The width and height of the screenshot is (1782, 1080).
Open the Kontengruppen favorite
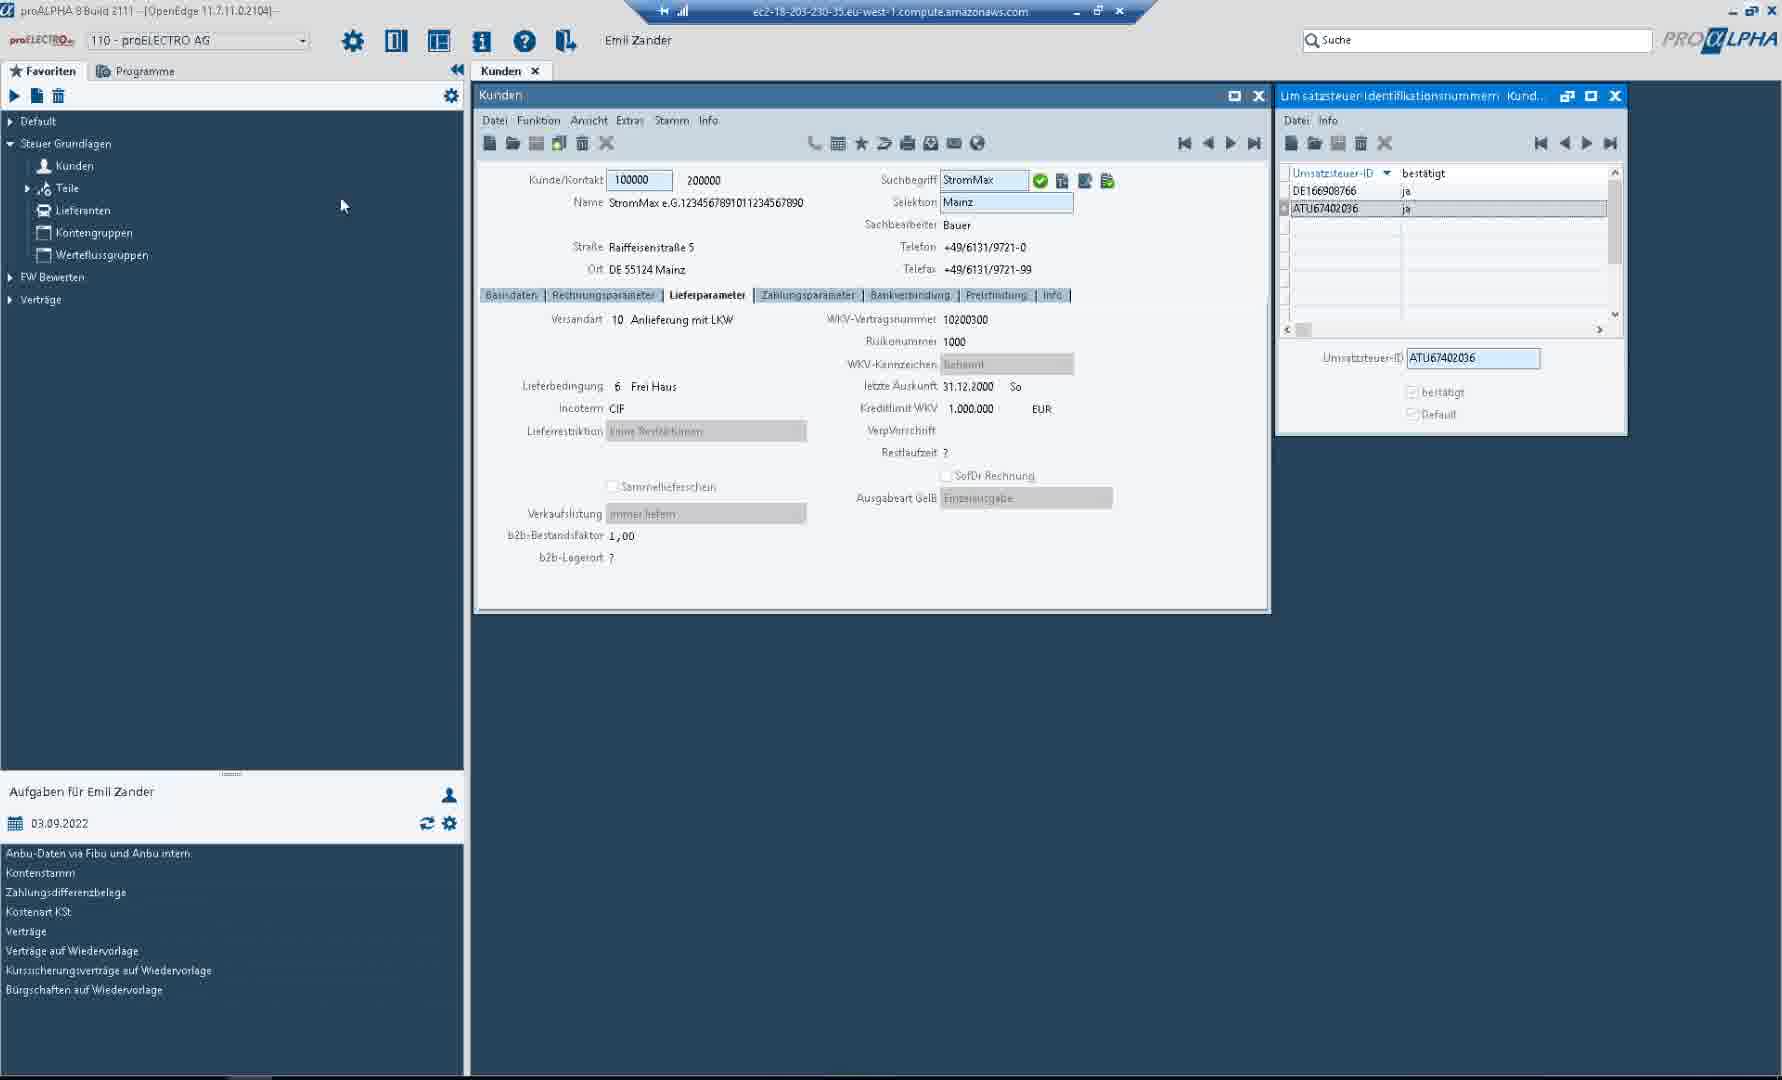point(94,232)
